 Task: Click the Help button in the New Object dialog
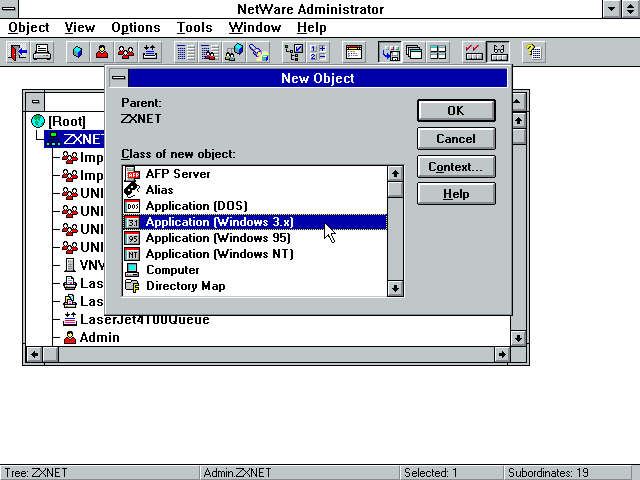pyautogui.click(x=456, y=194)
